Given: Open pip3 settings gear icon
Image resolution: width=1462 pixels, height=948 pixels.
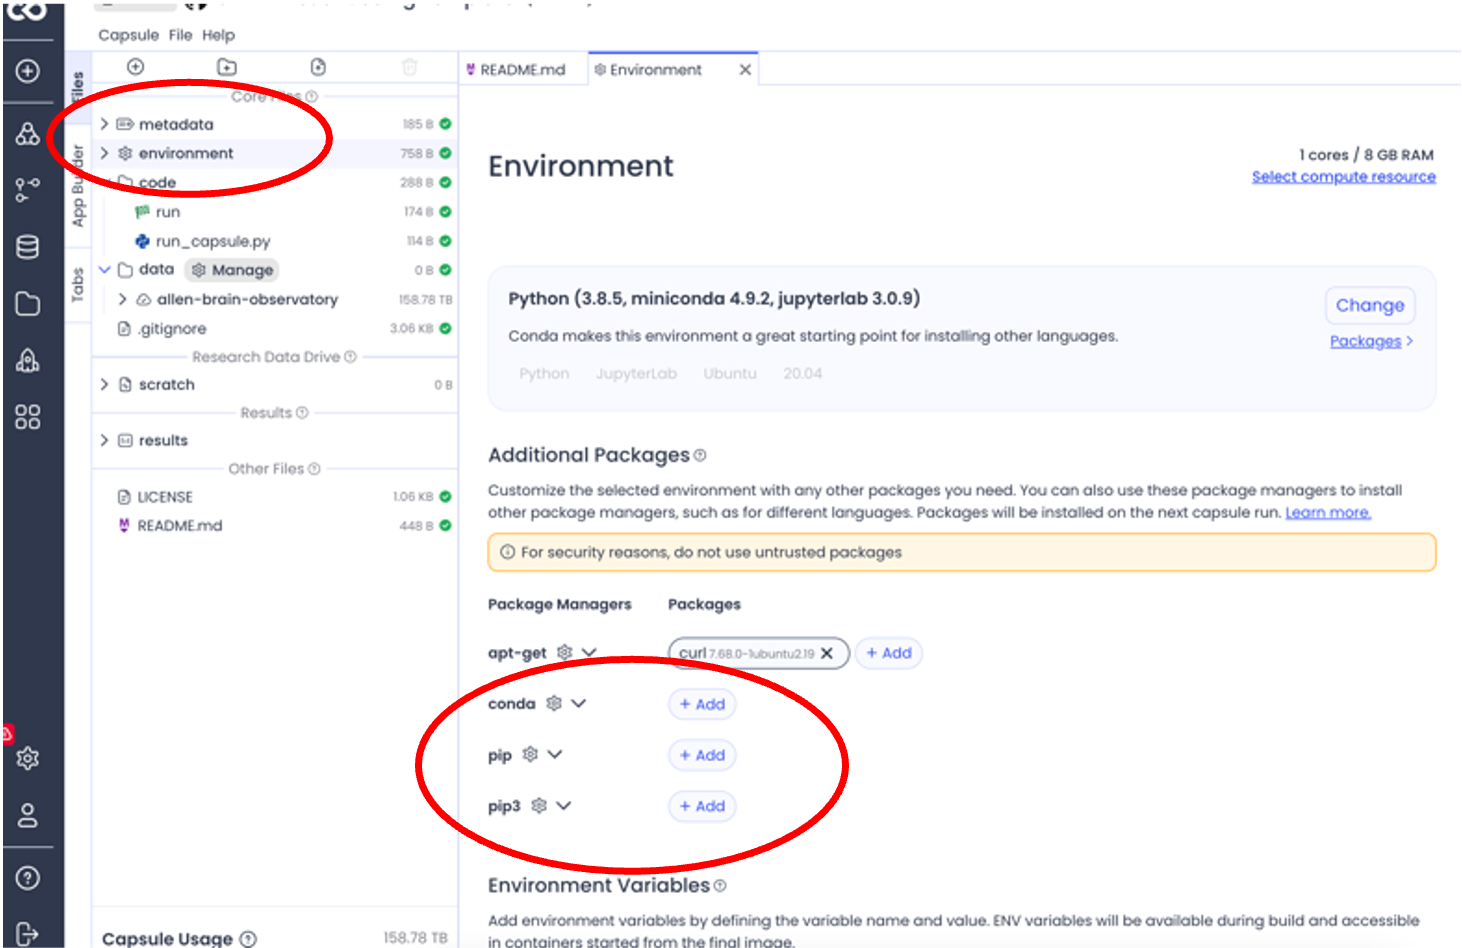Looking at the screenshot, I should (539, 805).
